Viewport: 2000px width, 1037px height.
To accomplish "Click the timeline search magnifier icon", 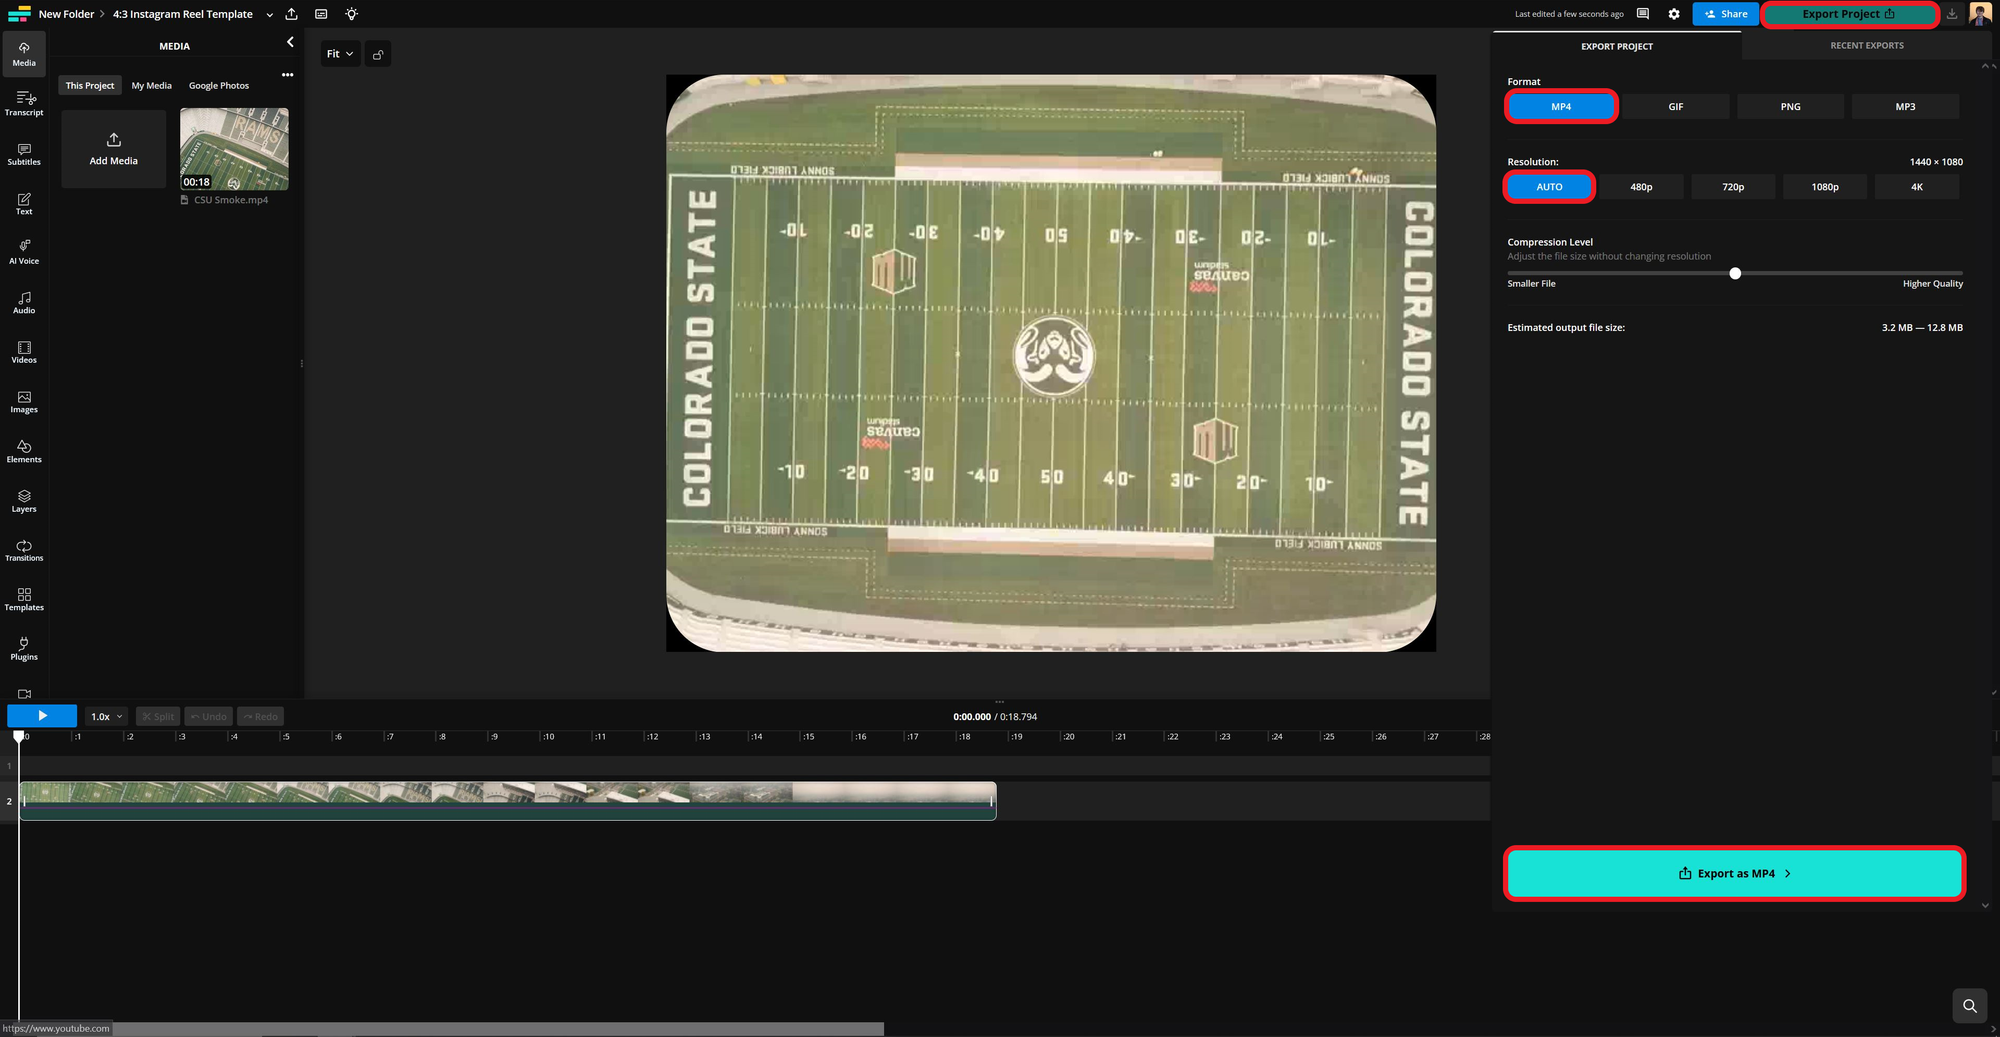I will pyautogui.click(x=1969, y=1006).
